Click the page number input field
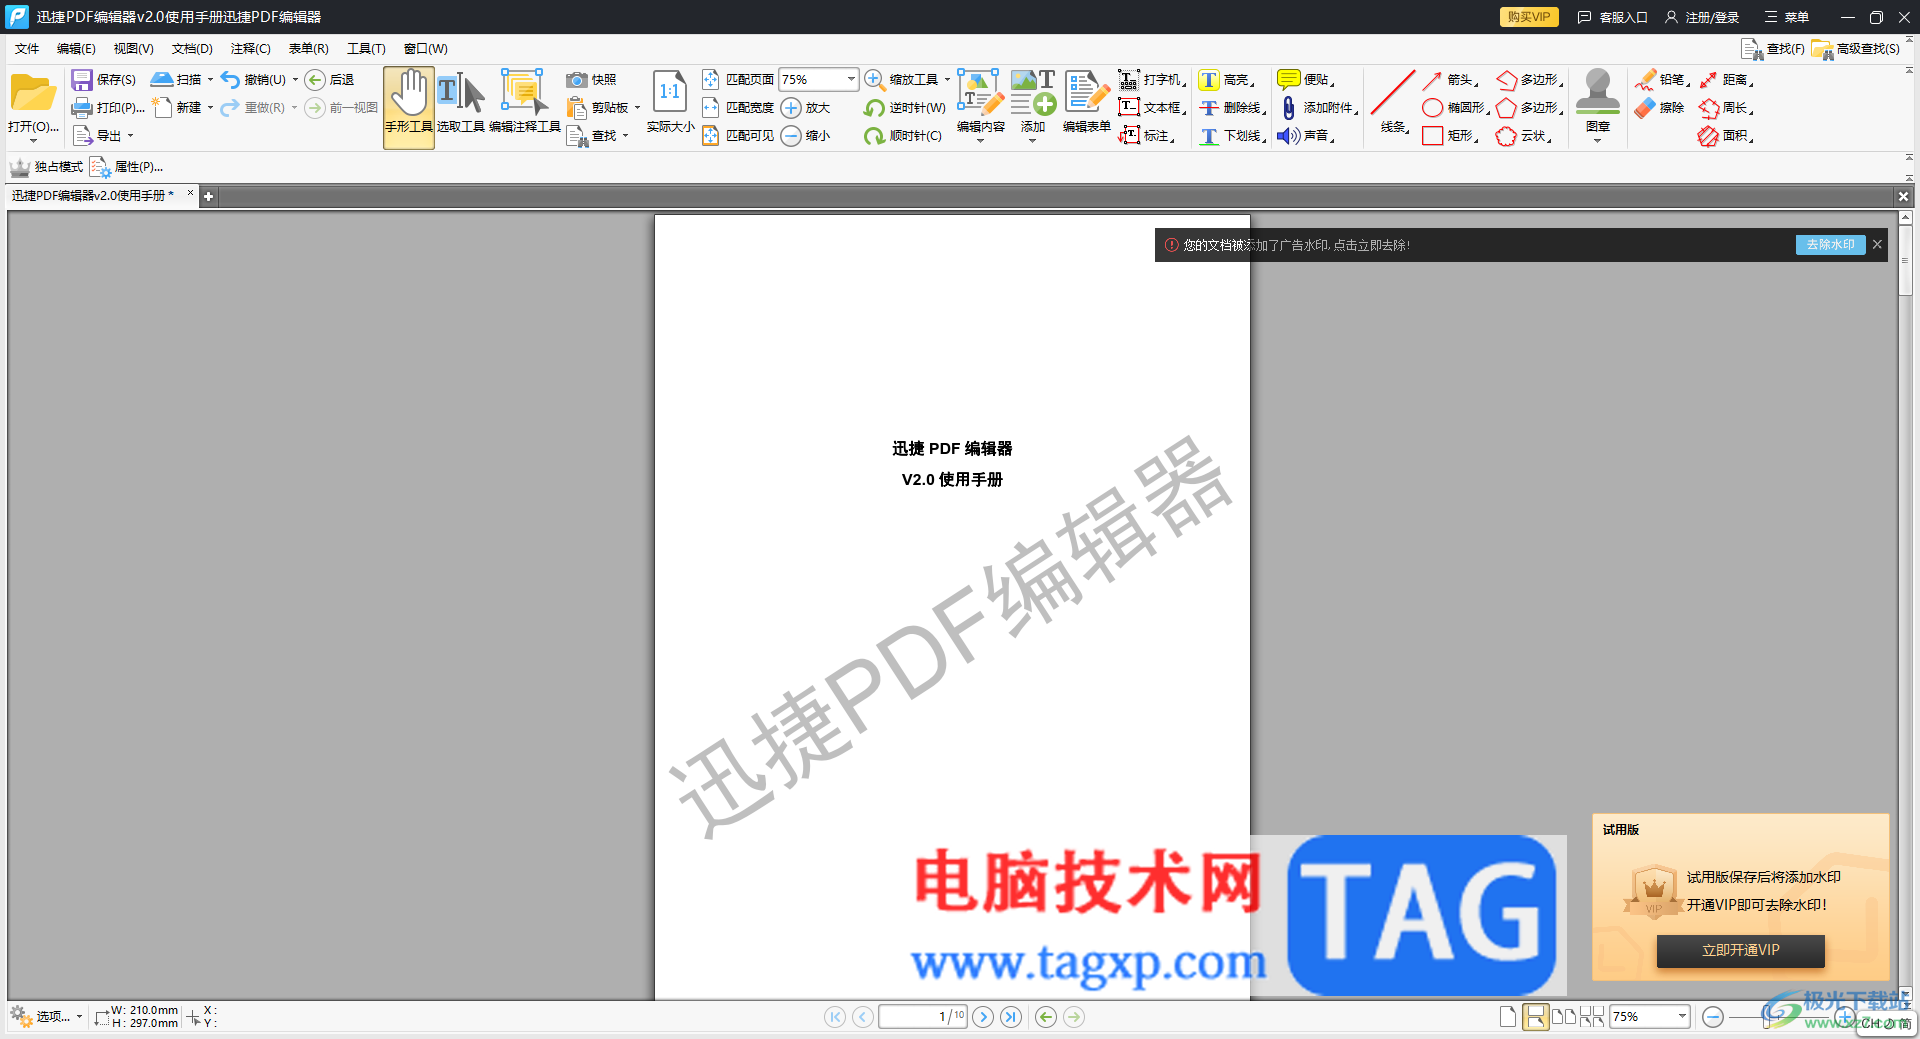Viewport: 1920px width, 1039px height. click(923, 1017)
